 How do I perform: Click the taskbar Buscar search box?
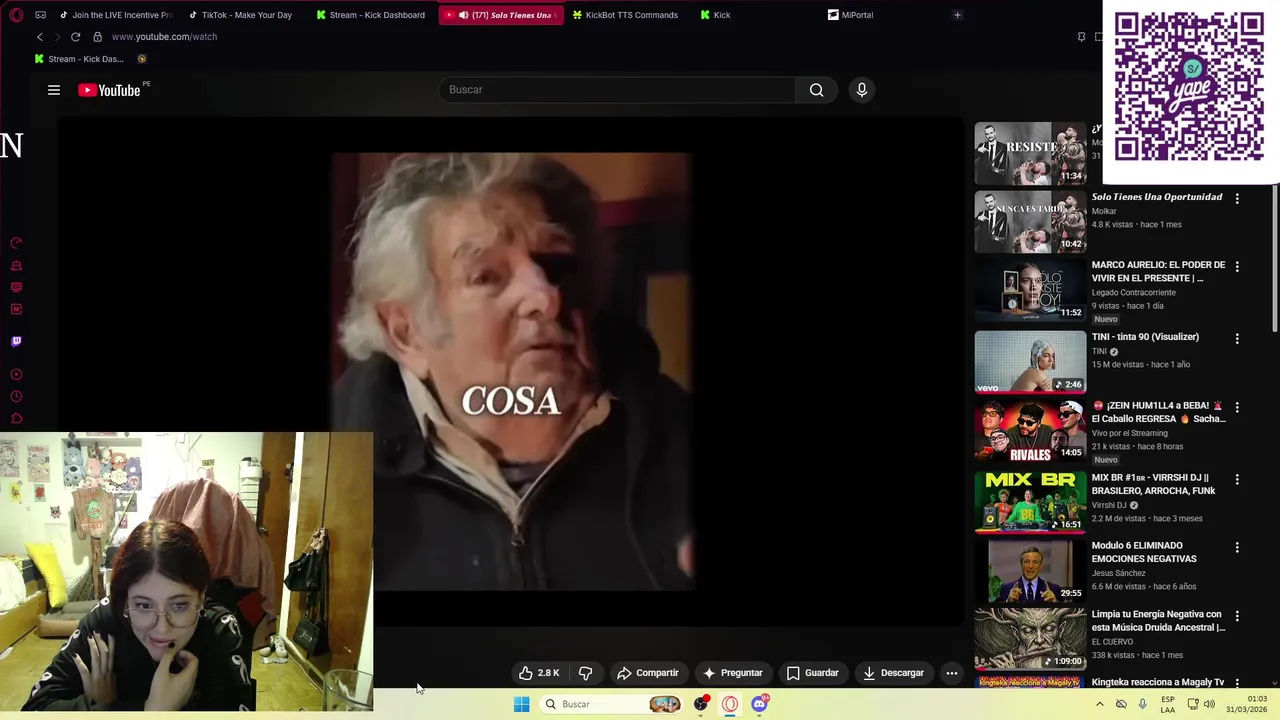tap(613, 704)
